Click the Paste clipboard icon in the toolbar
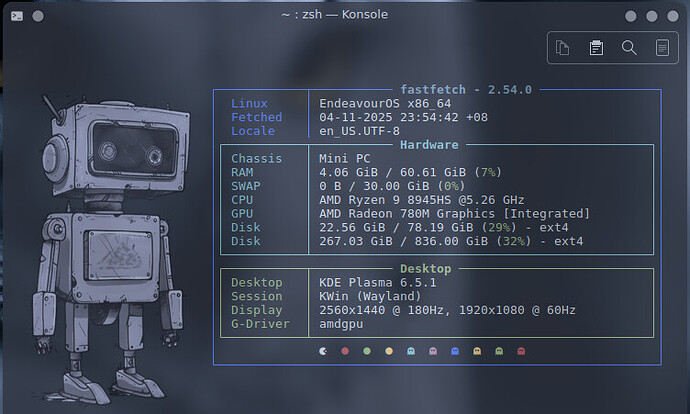This screenshot has height=414, width=690. pos(596,47)
